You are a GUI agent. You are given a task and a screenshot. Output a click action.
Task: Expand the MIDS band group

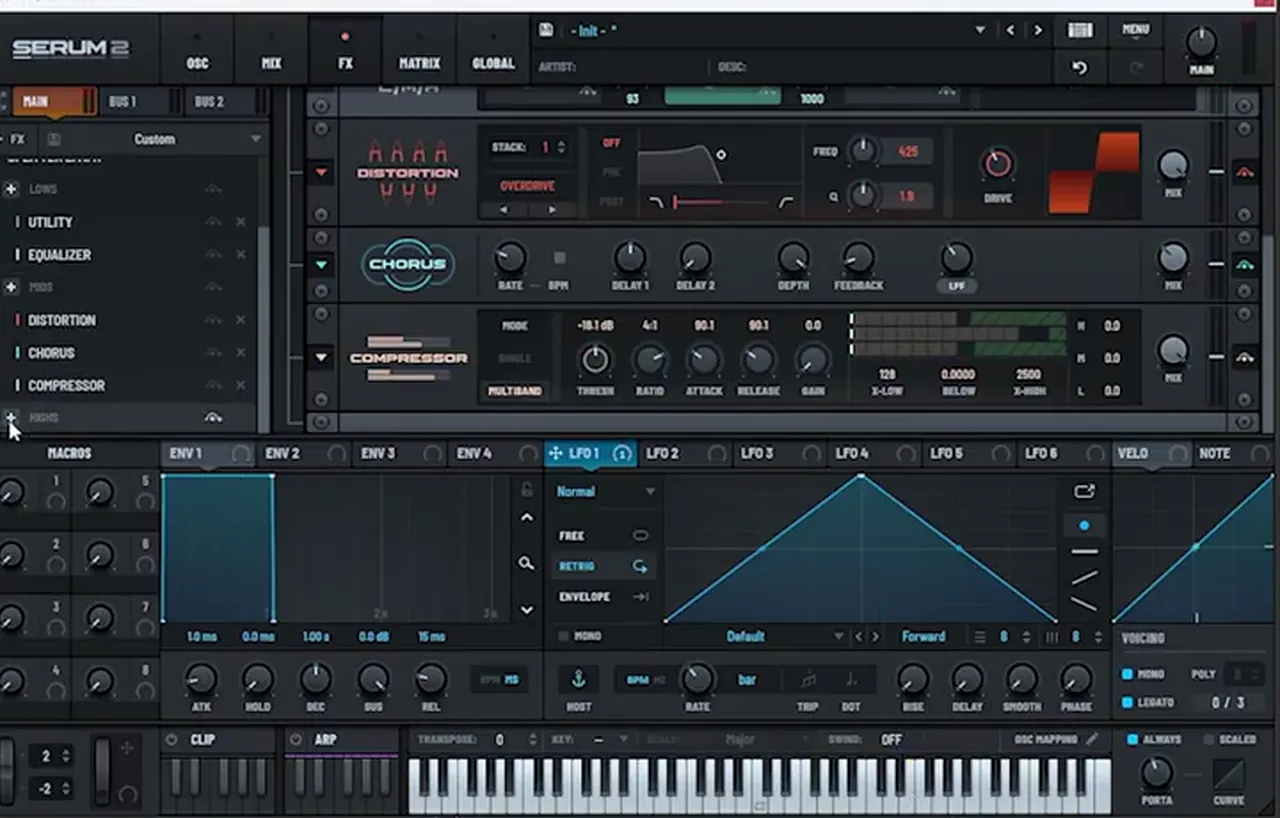[x=11, y=287]
